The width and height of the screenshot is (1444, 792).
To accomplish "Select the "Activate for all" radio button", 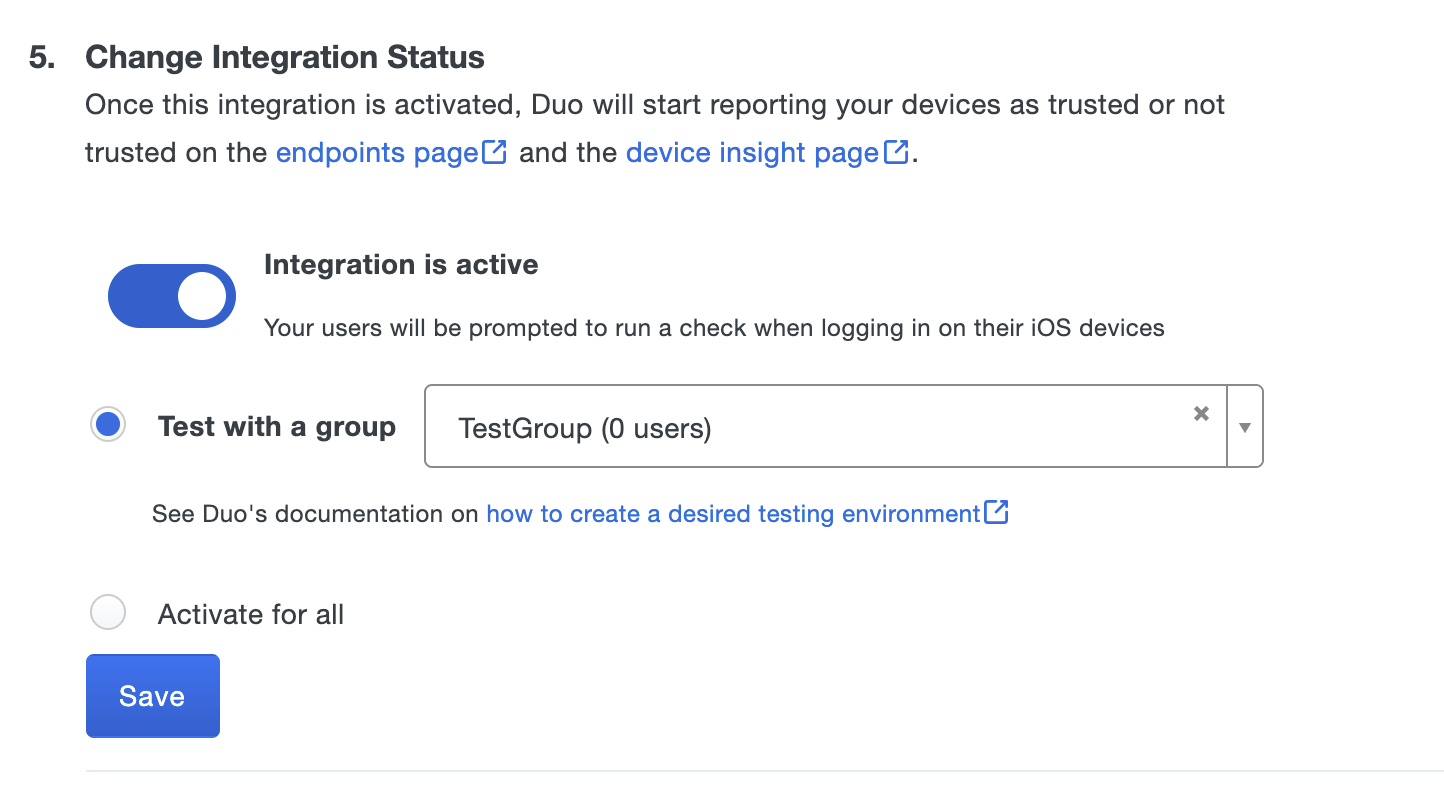I will [108, 613].
